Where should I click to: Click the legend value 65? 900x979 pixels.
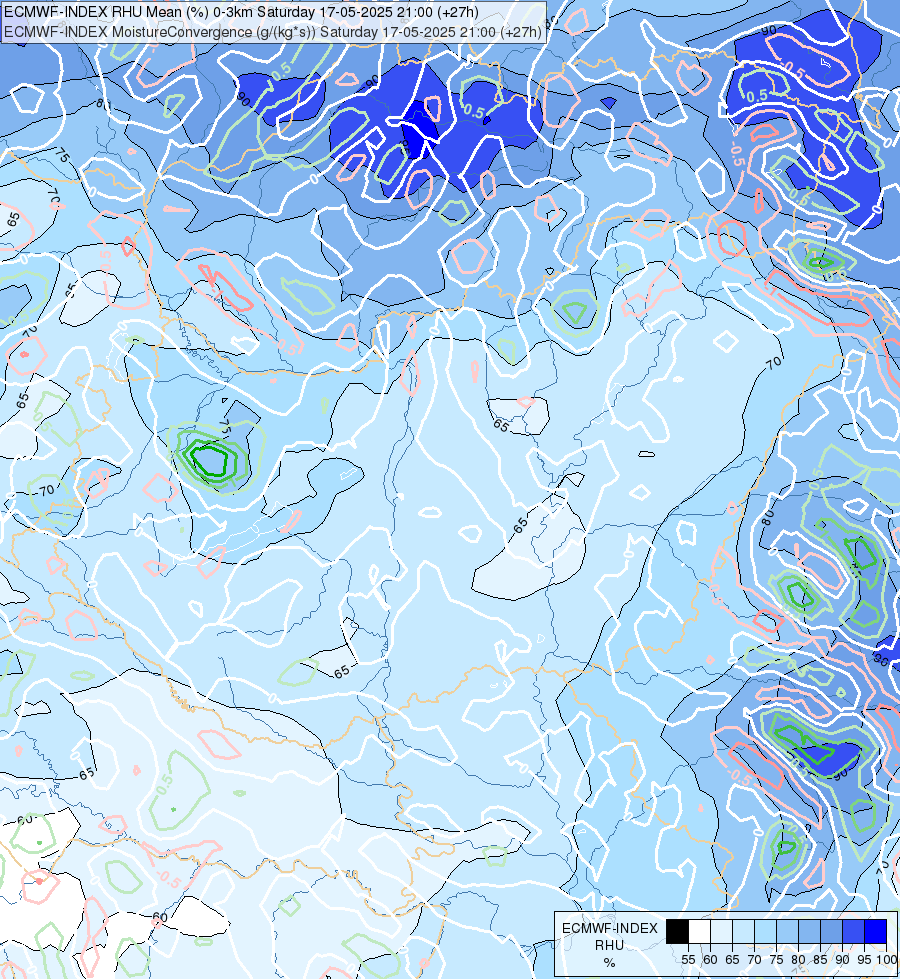732,960
